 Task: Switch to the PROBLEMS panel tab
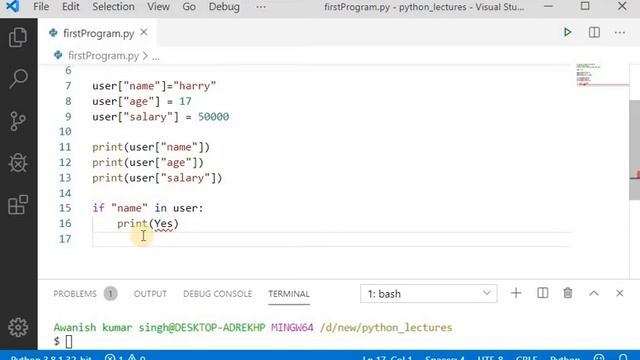coord(75,294)
